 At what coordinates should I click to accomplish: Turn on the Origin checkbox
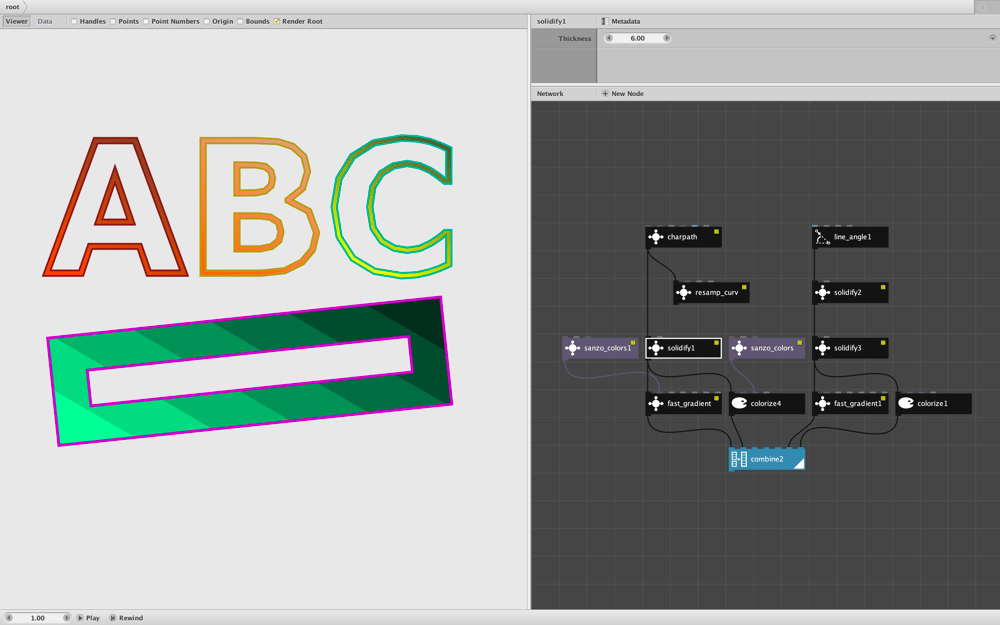[x=207, y=22]
